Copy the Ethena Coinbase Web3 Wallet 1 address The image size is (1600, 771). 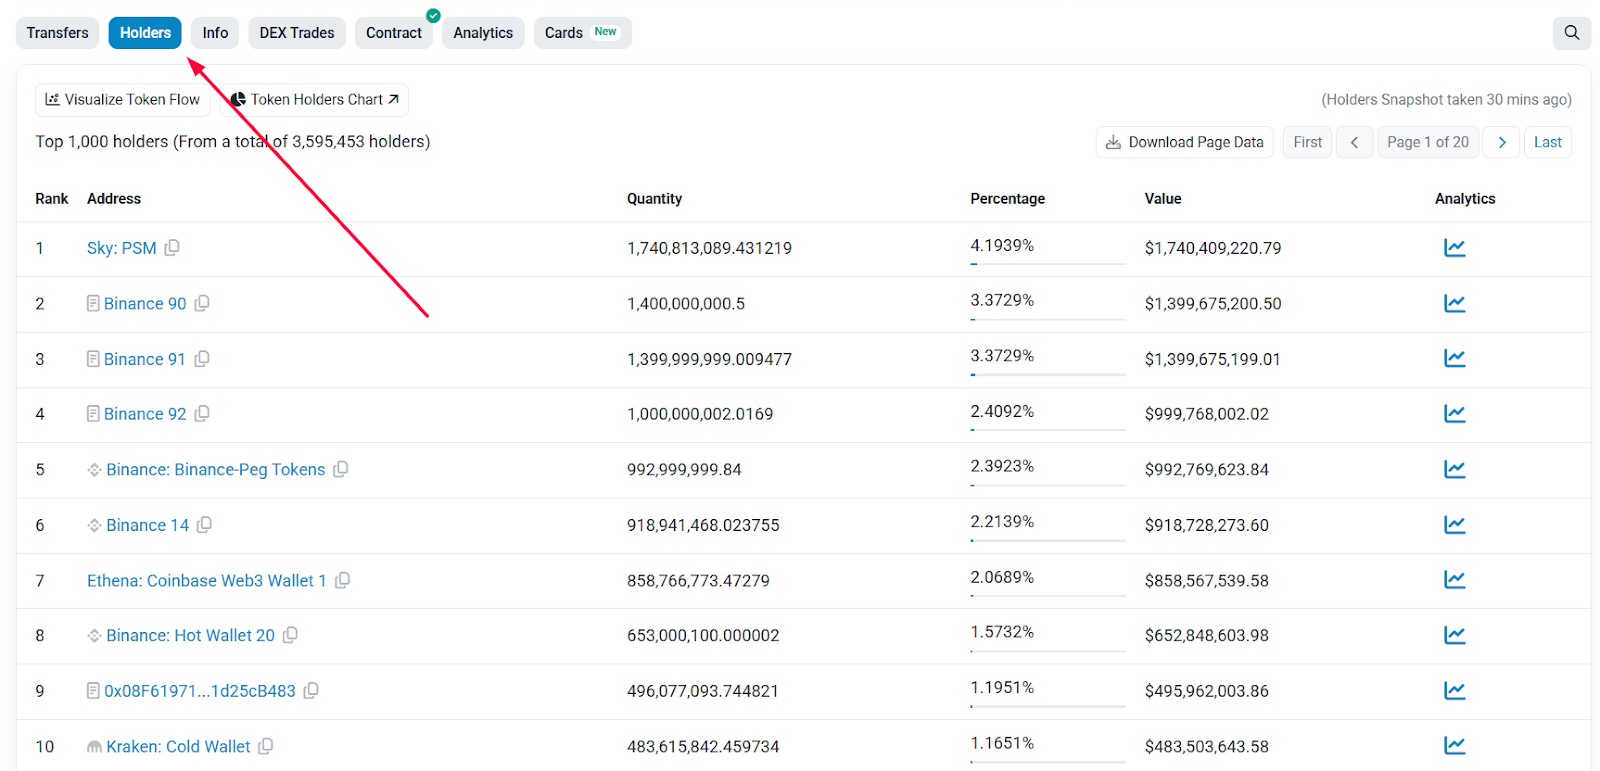click(x=342, y=580)
